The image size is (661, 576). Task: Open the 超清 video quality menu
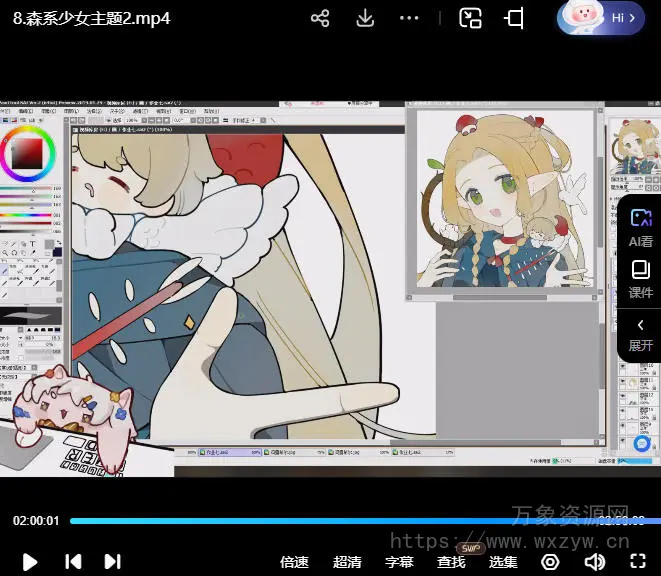tap(347, 562)
